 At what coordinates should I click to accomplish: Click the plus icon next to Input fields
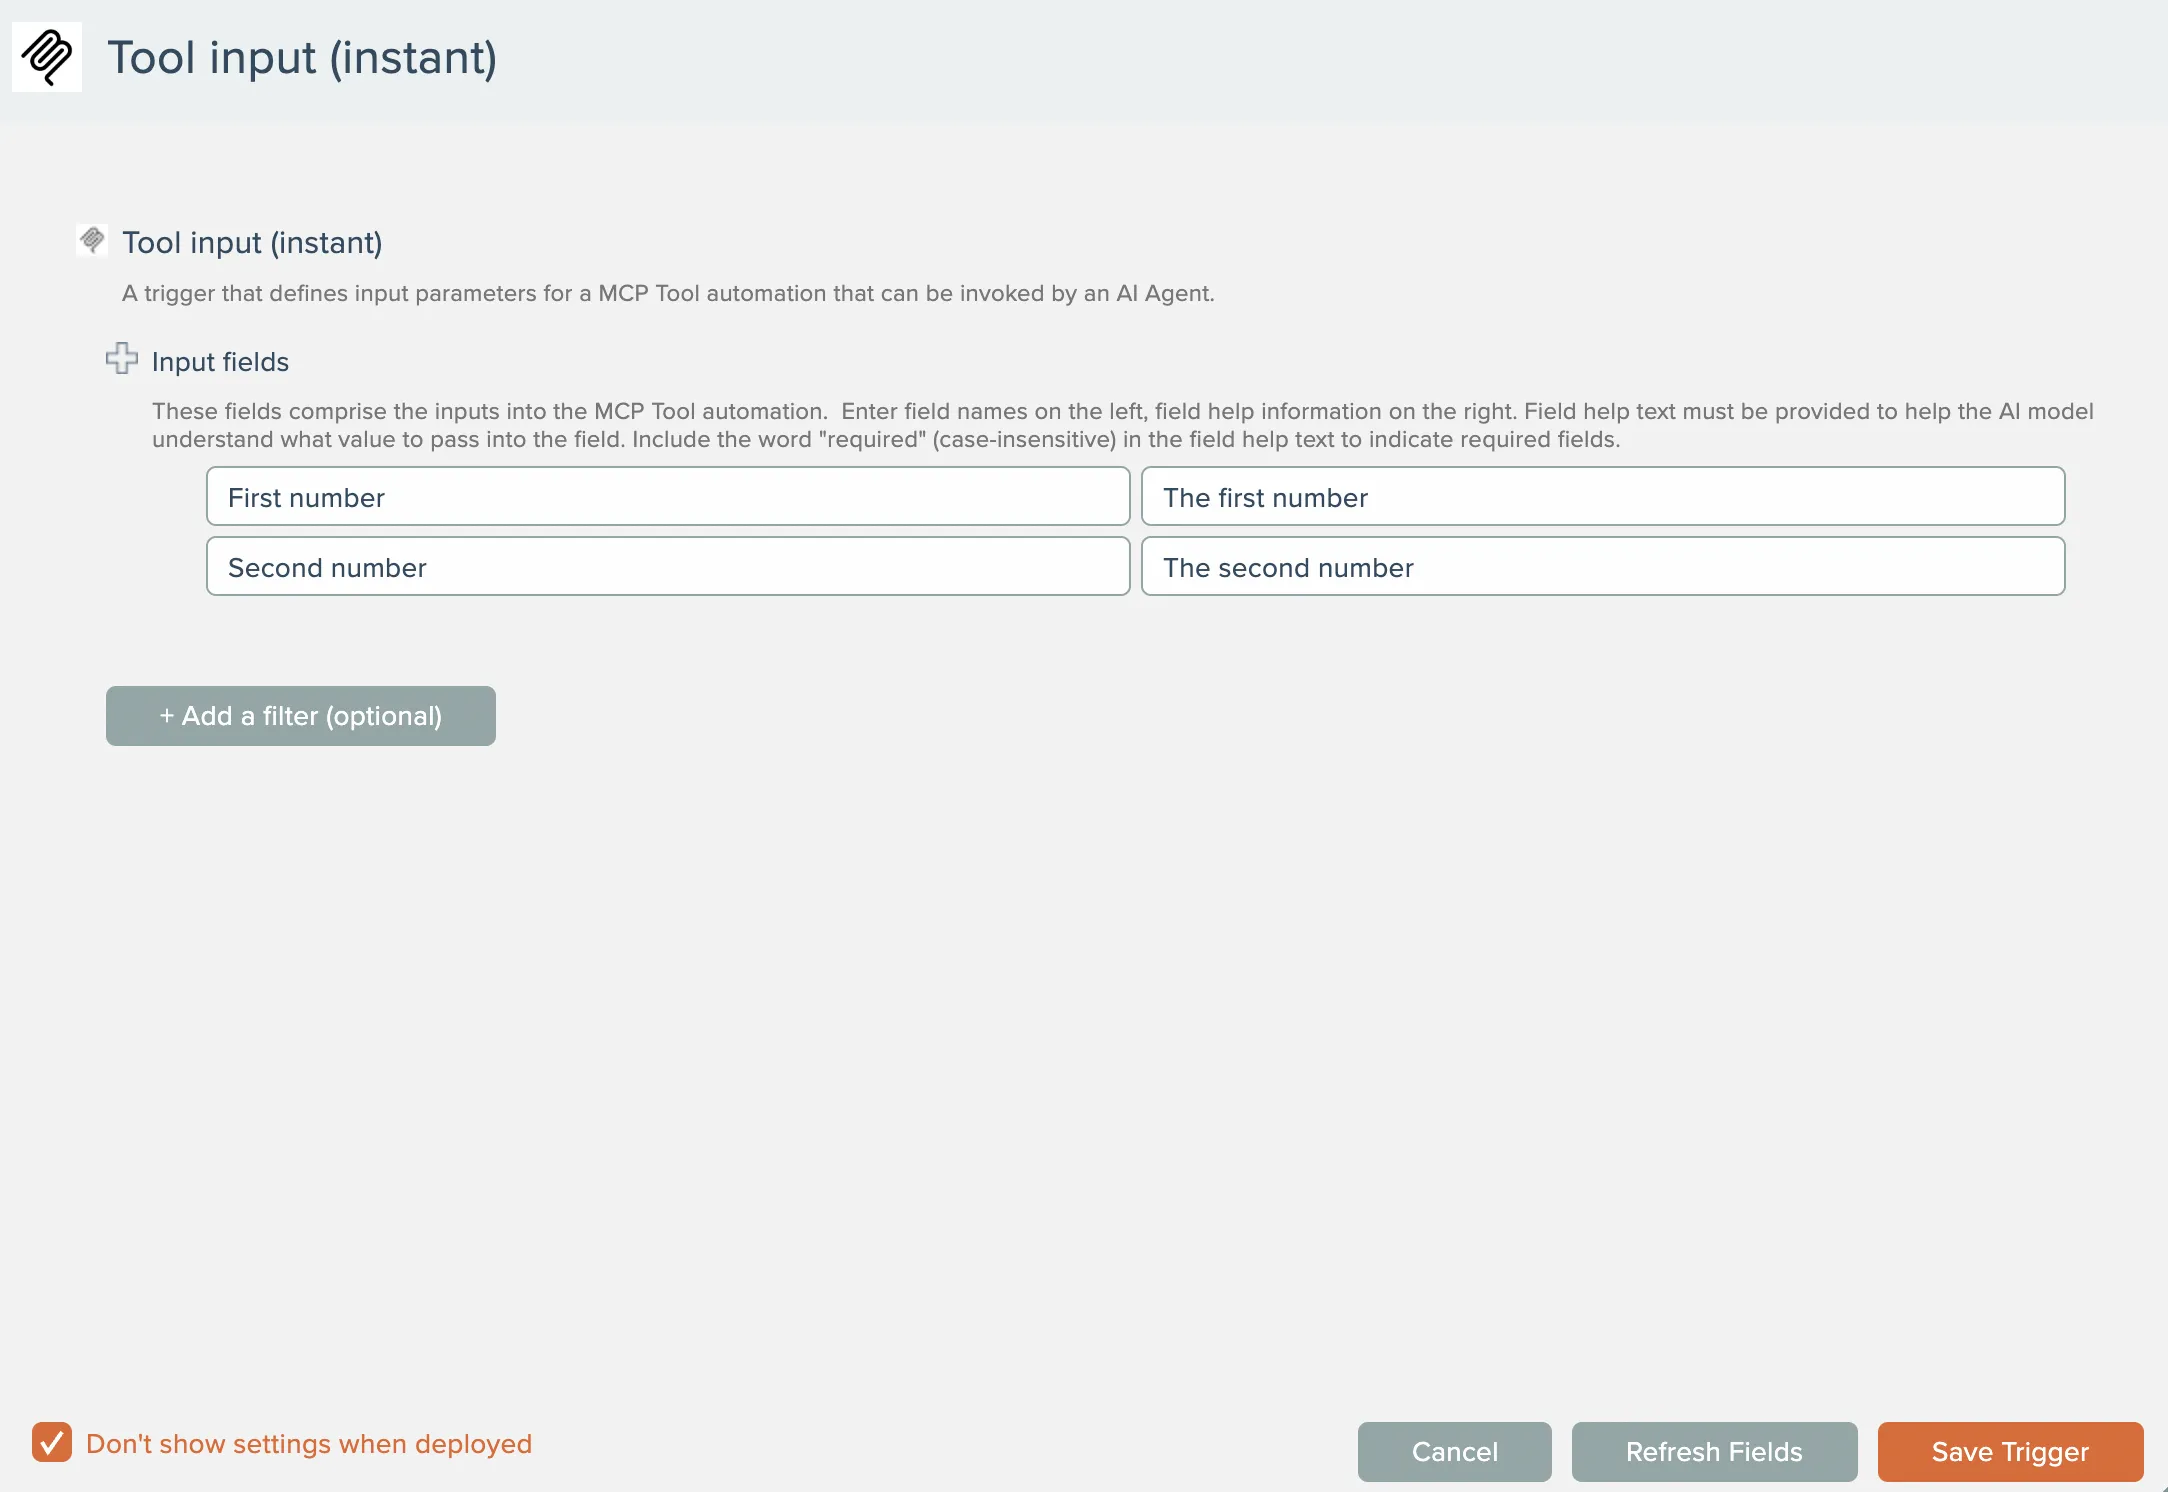click(x=122, y=358)
